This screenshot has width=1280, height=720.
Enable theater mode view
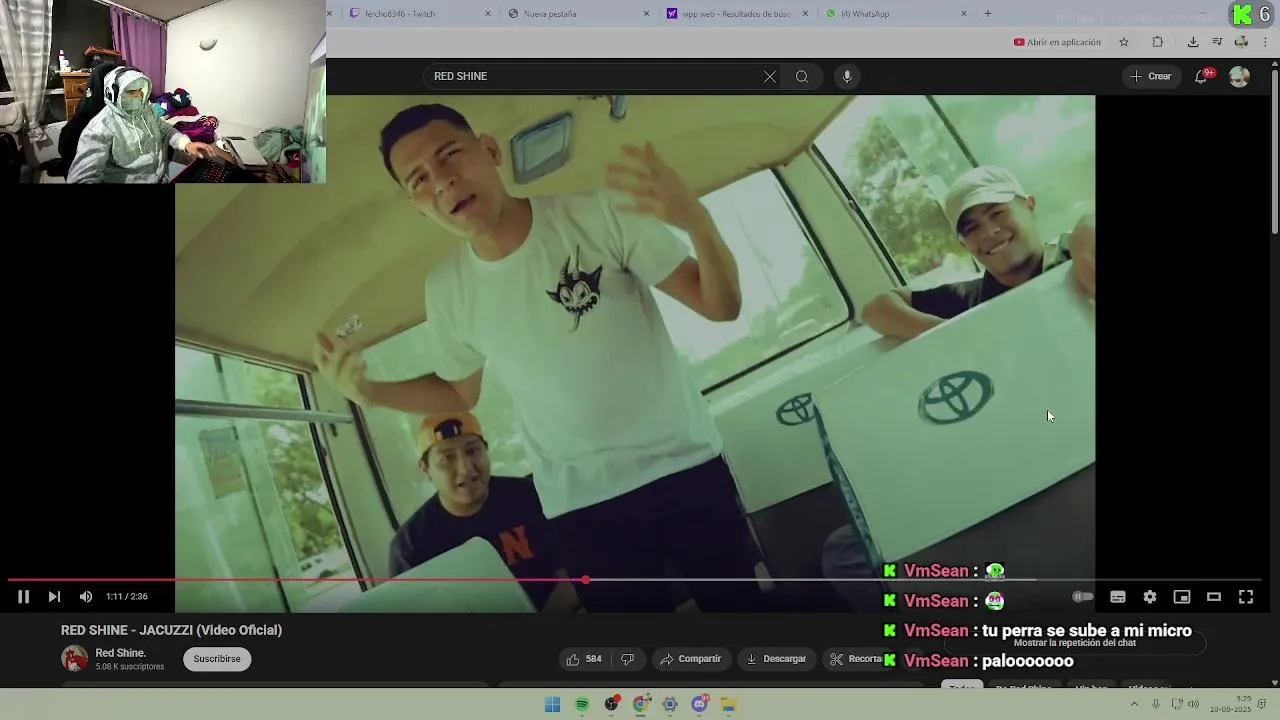1214,597
